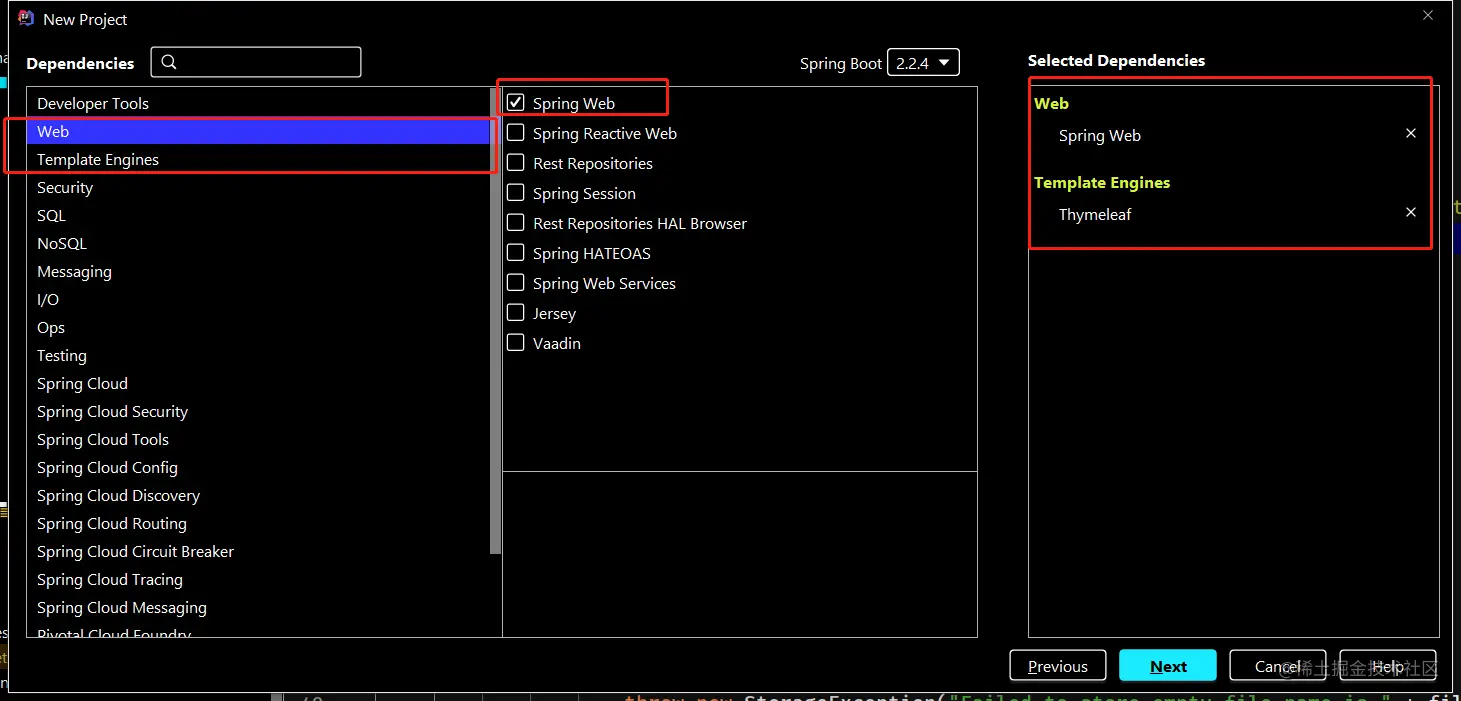Viewport: 1461px width, 701px height.
Task: Select the NoSQL category
Action: tap(258, 243)
